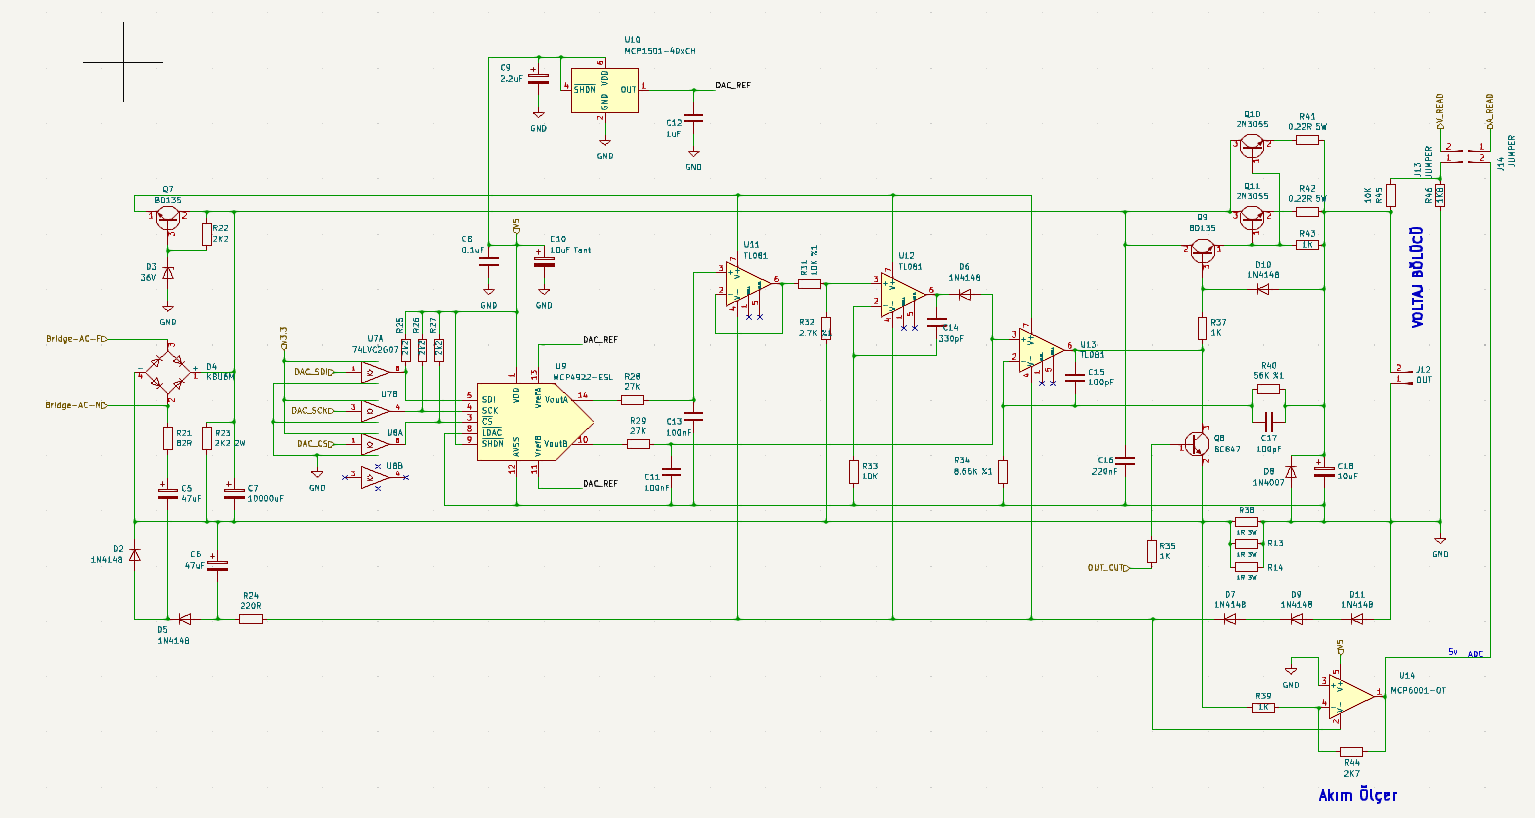Image resolution: width=1535 pixels, height=818 pixels.
Task: Select resistor R33 10K
Action: click(x=854, y=471)
